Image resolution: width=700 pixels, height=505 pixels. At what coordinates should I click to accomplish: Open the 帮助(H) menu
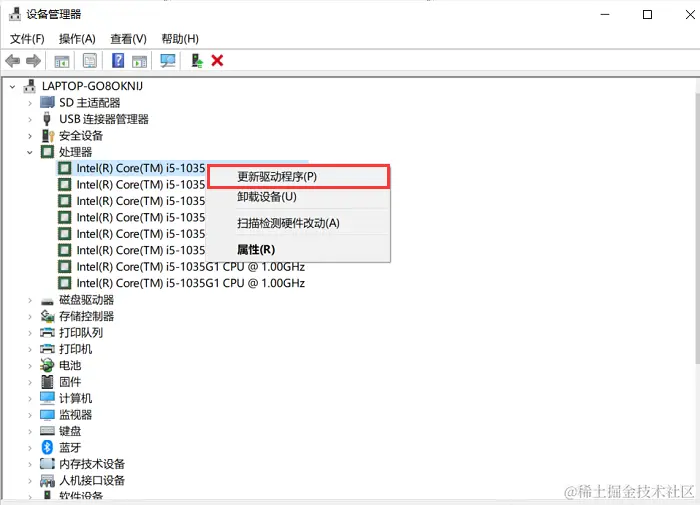click(180, 39)
